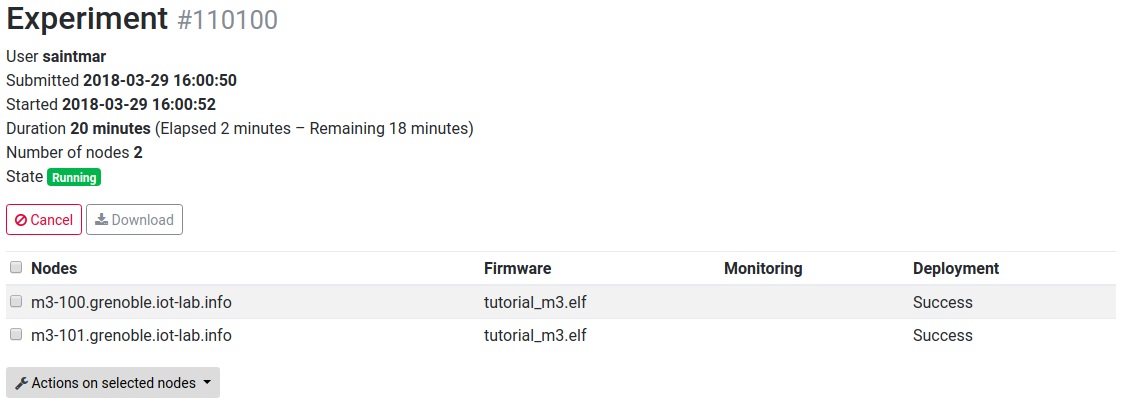
Task: Click the wrench icon in the actions button
Action: 21,384
